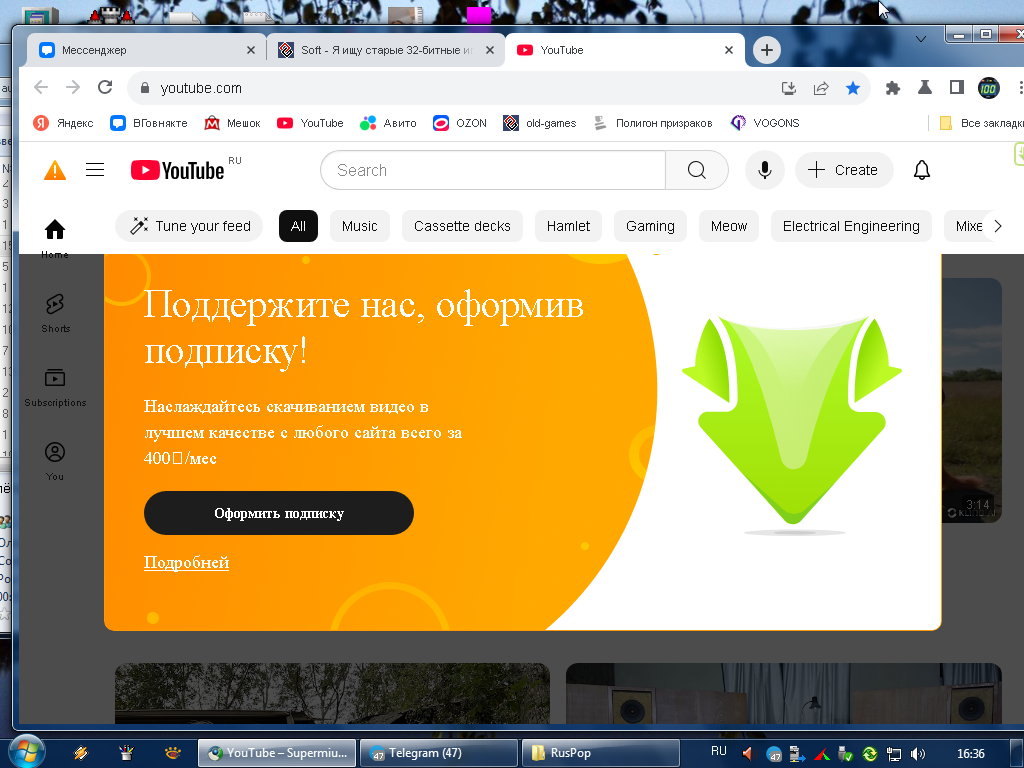Viewport: 1024px width, 768px height.
Task: Click the YouTube logo
Action: (x=178, y=170)
